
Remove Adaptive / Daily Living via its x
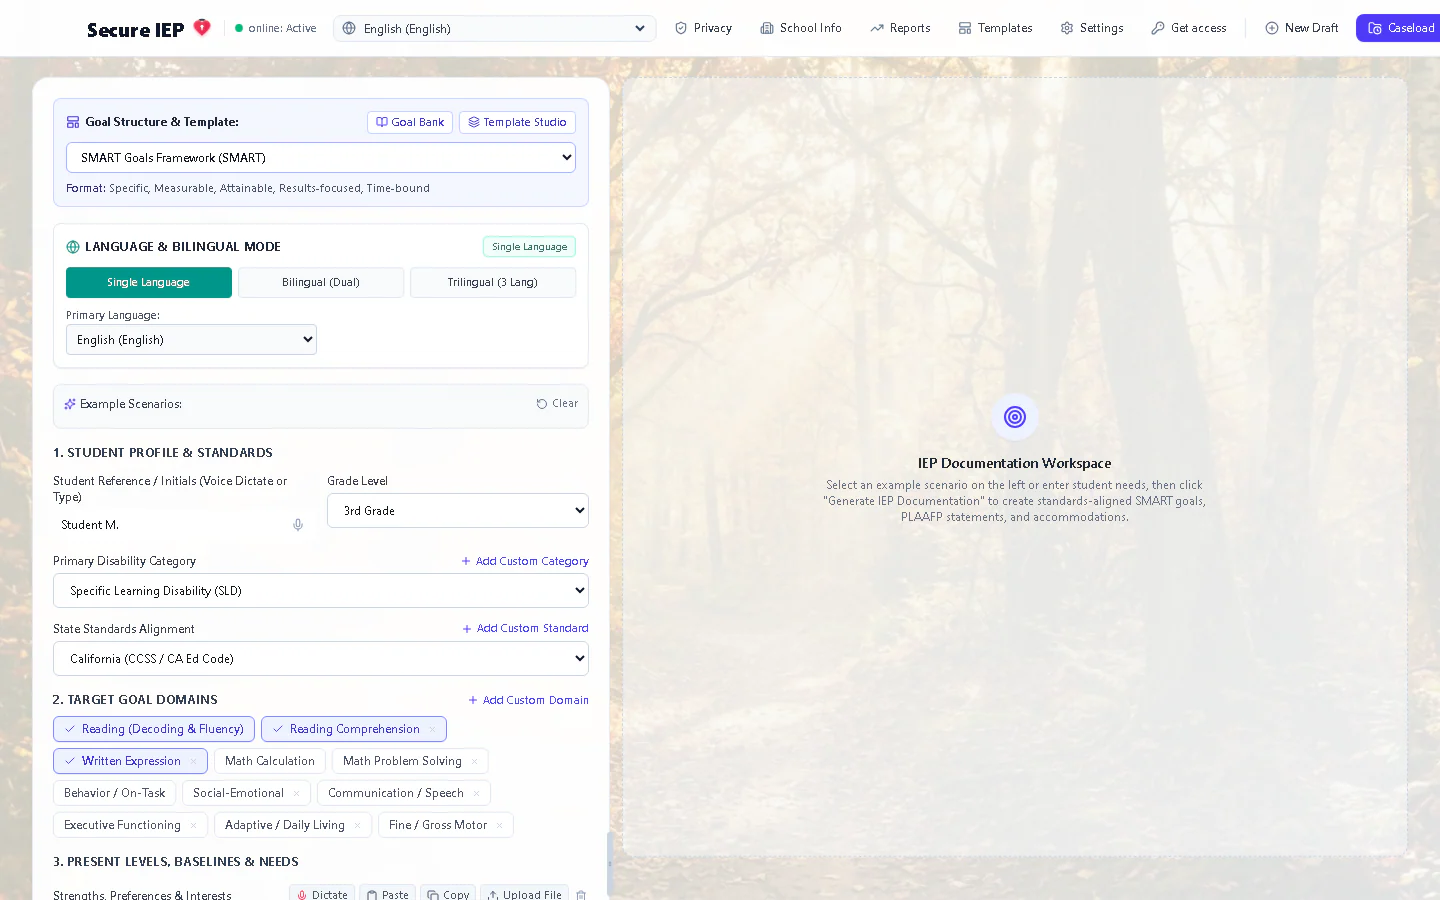pyautogui.click(x=357, y=825)
